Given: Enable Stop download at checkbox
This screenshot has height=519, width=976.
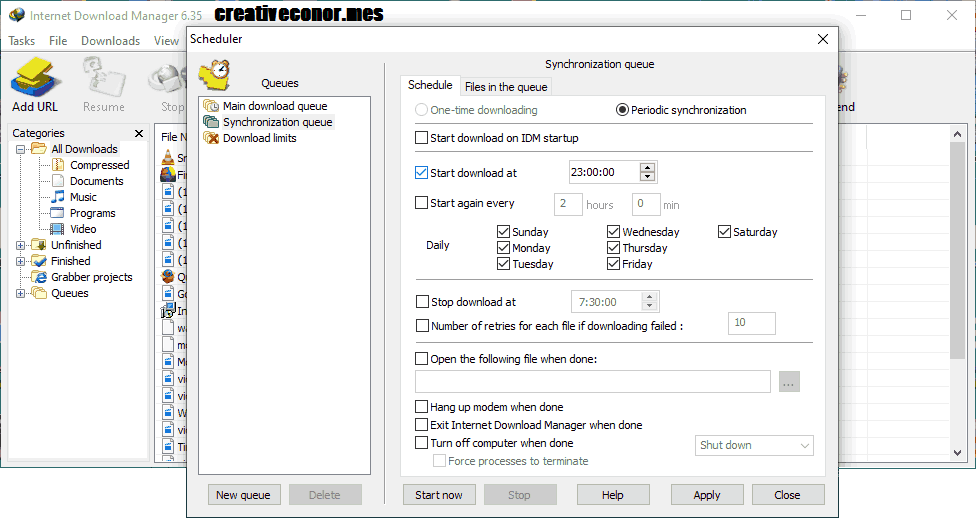Looking at the screenshot, I should [x=422, y=302].
